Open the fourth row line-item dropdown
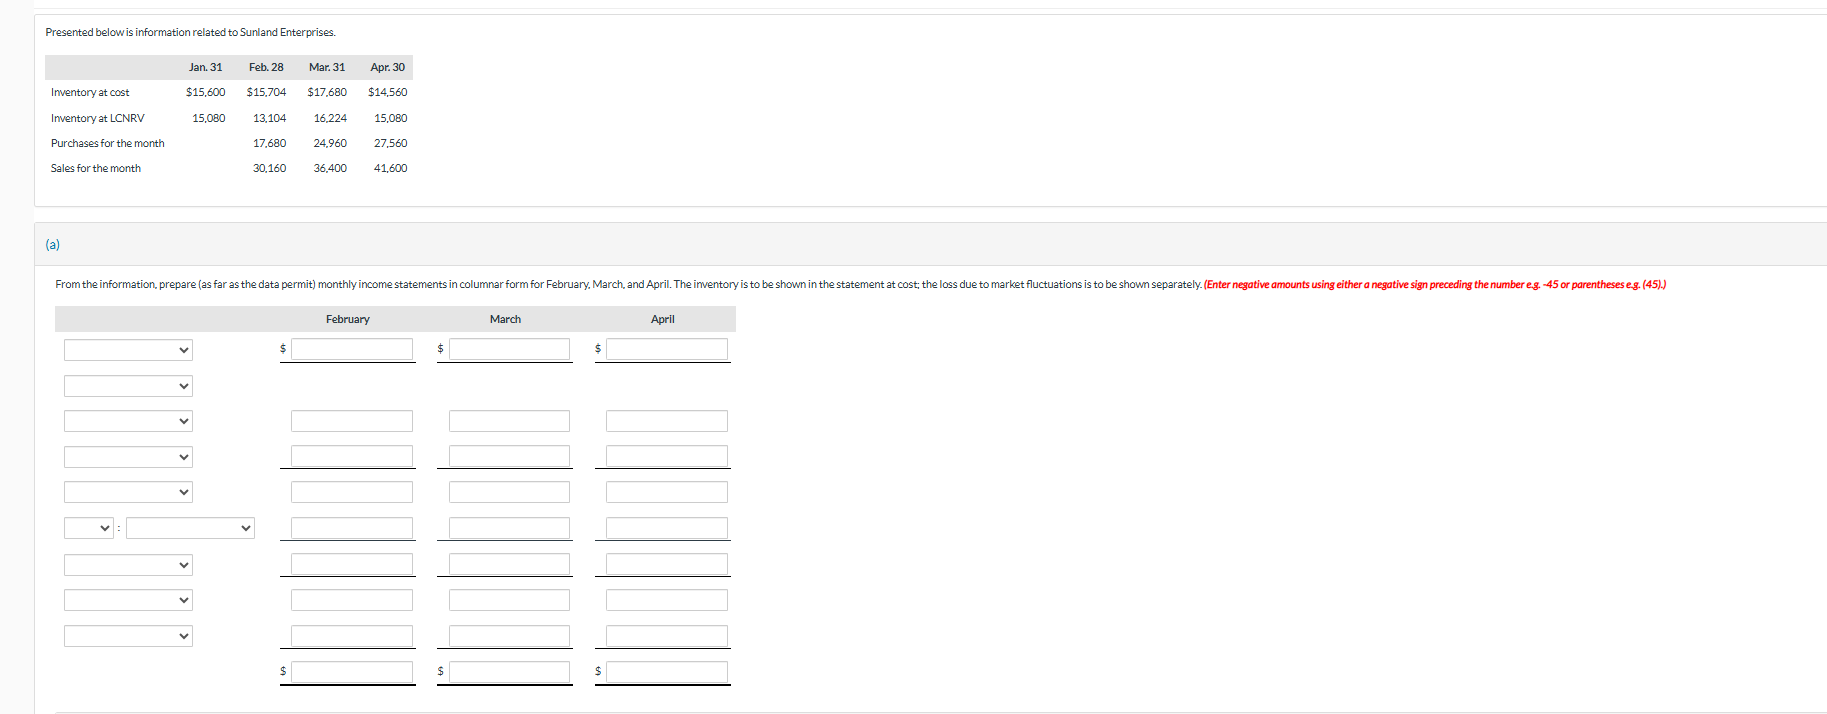 [x=128, y=457]
